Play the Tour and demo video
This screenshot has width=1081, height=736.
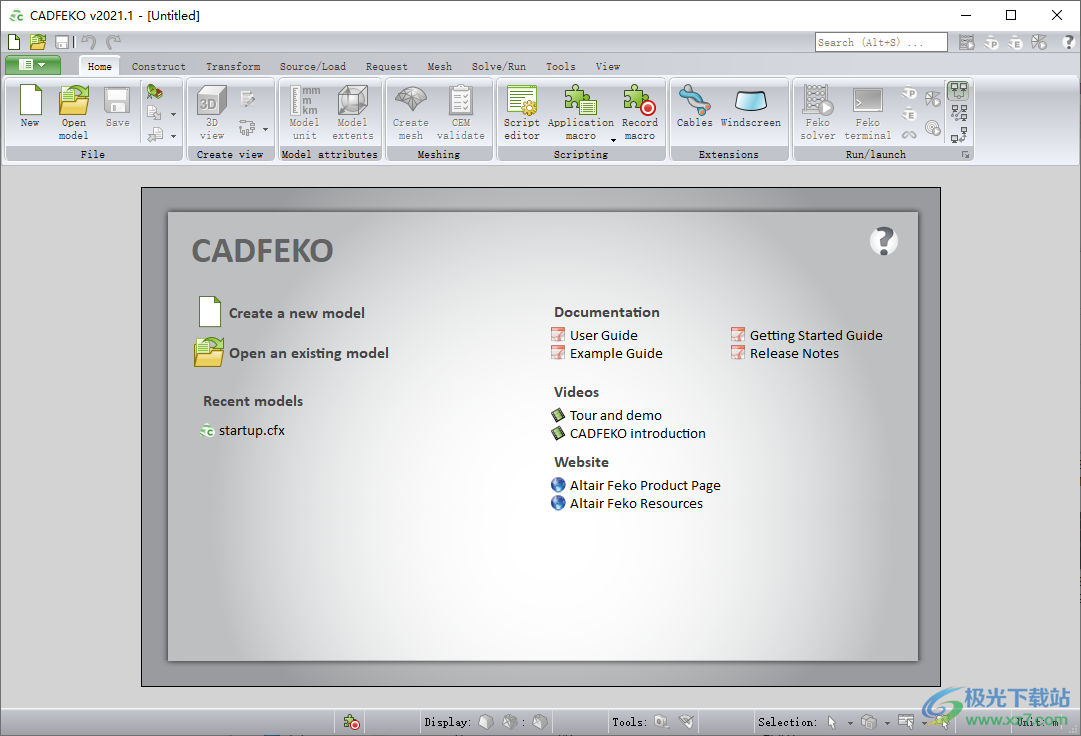point(607,416)
